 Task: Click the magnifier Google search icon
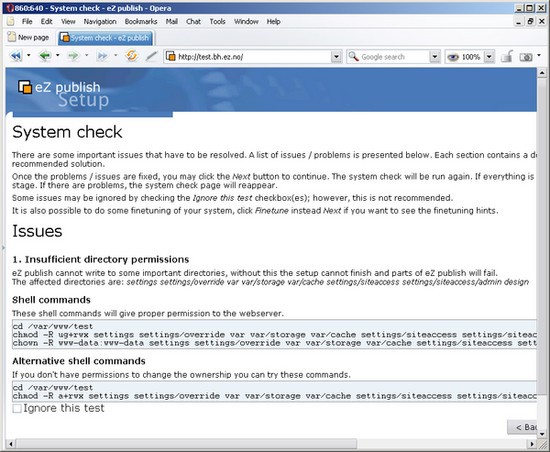(354, 56)
